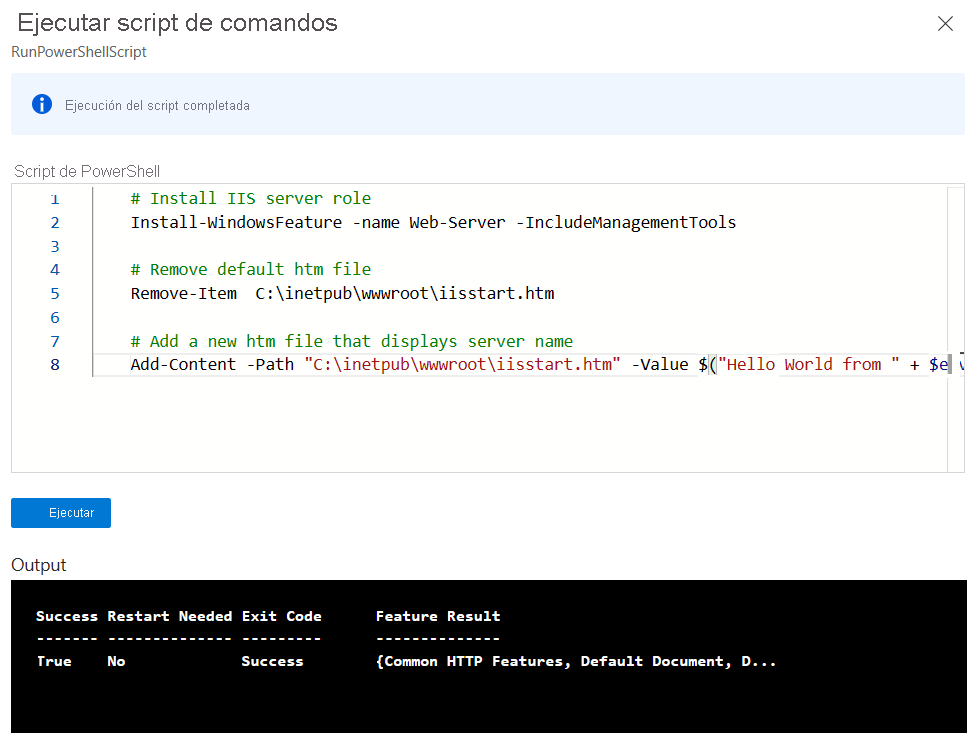Click the Remove-Item iisstart.htm line

tap(342, 293)
